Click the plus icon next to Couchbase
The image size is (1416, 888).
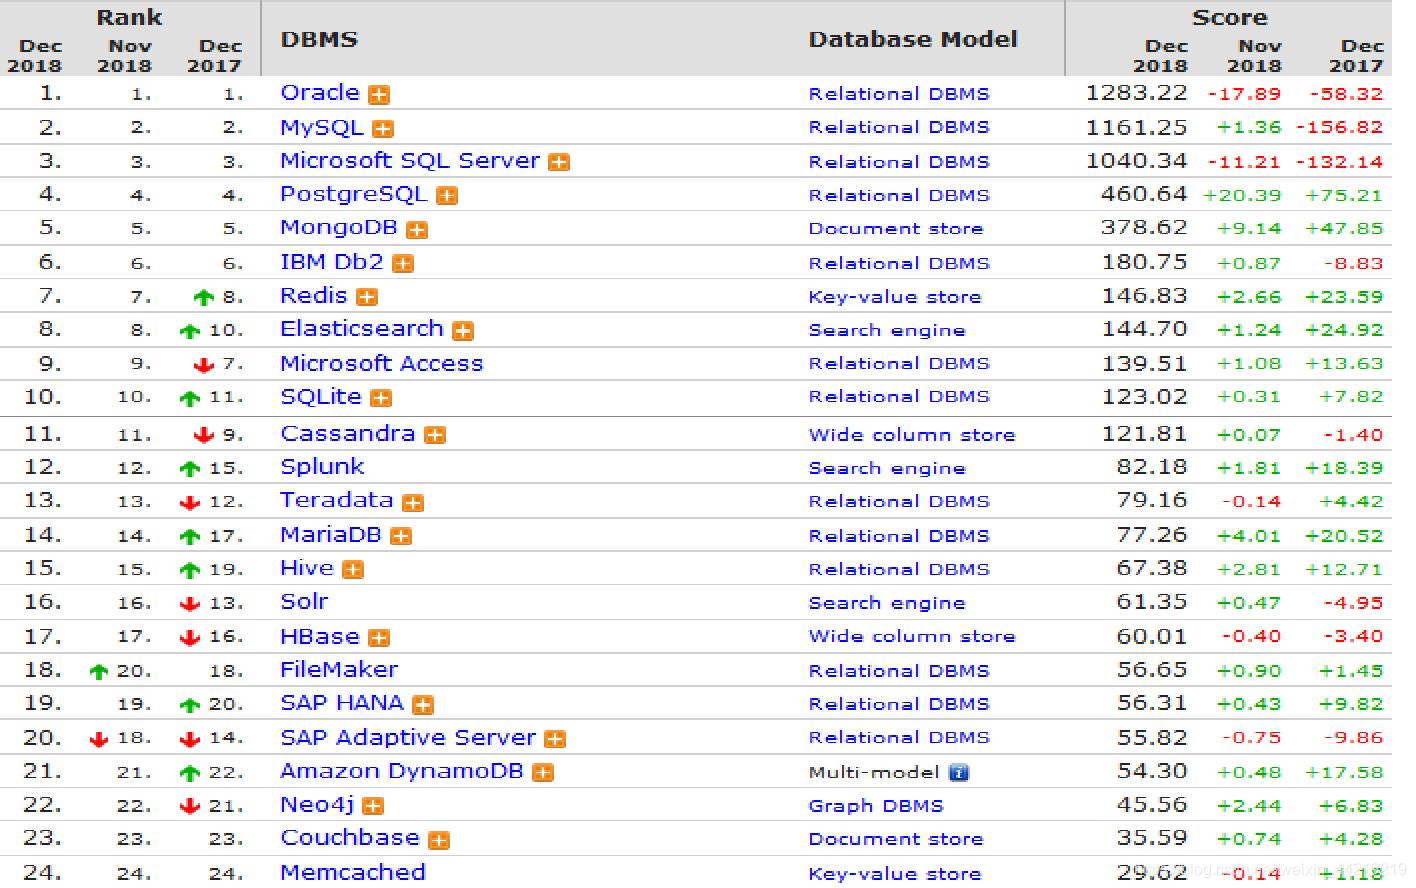[x=439, y=840]
